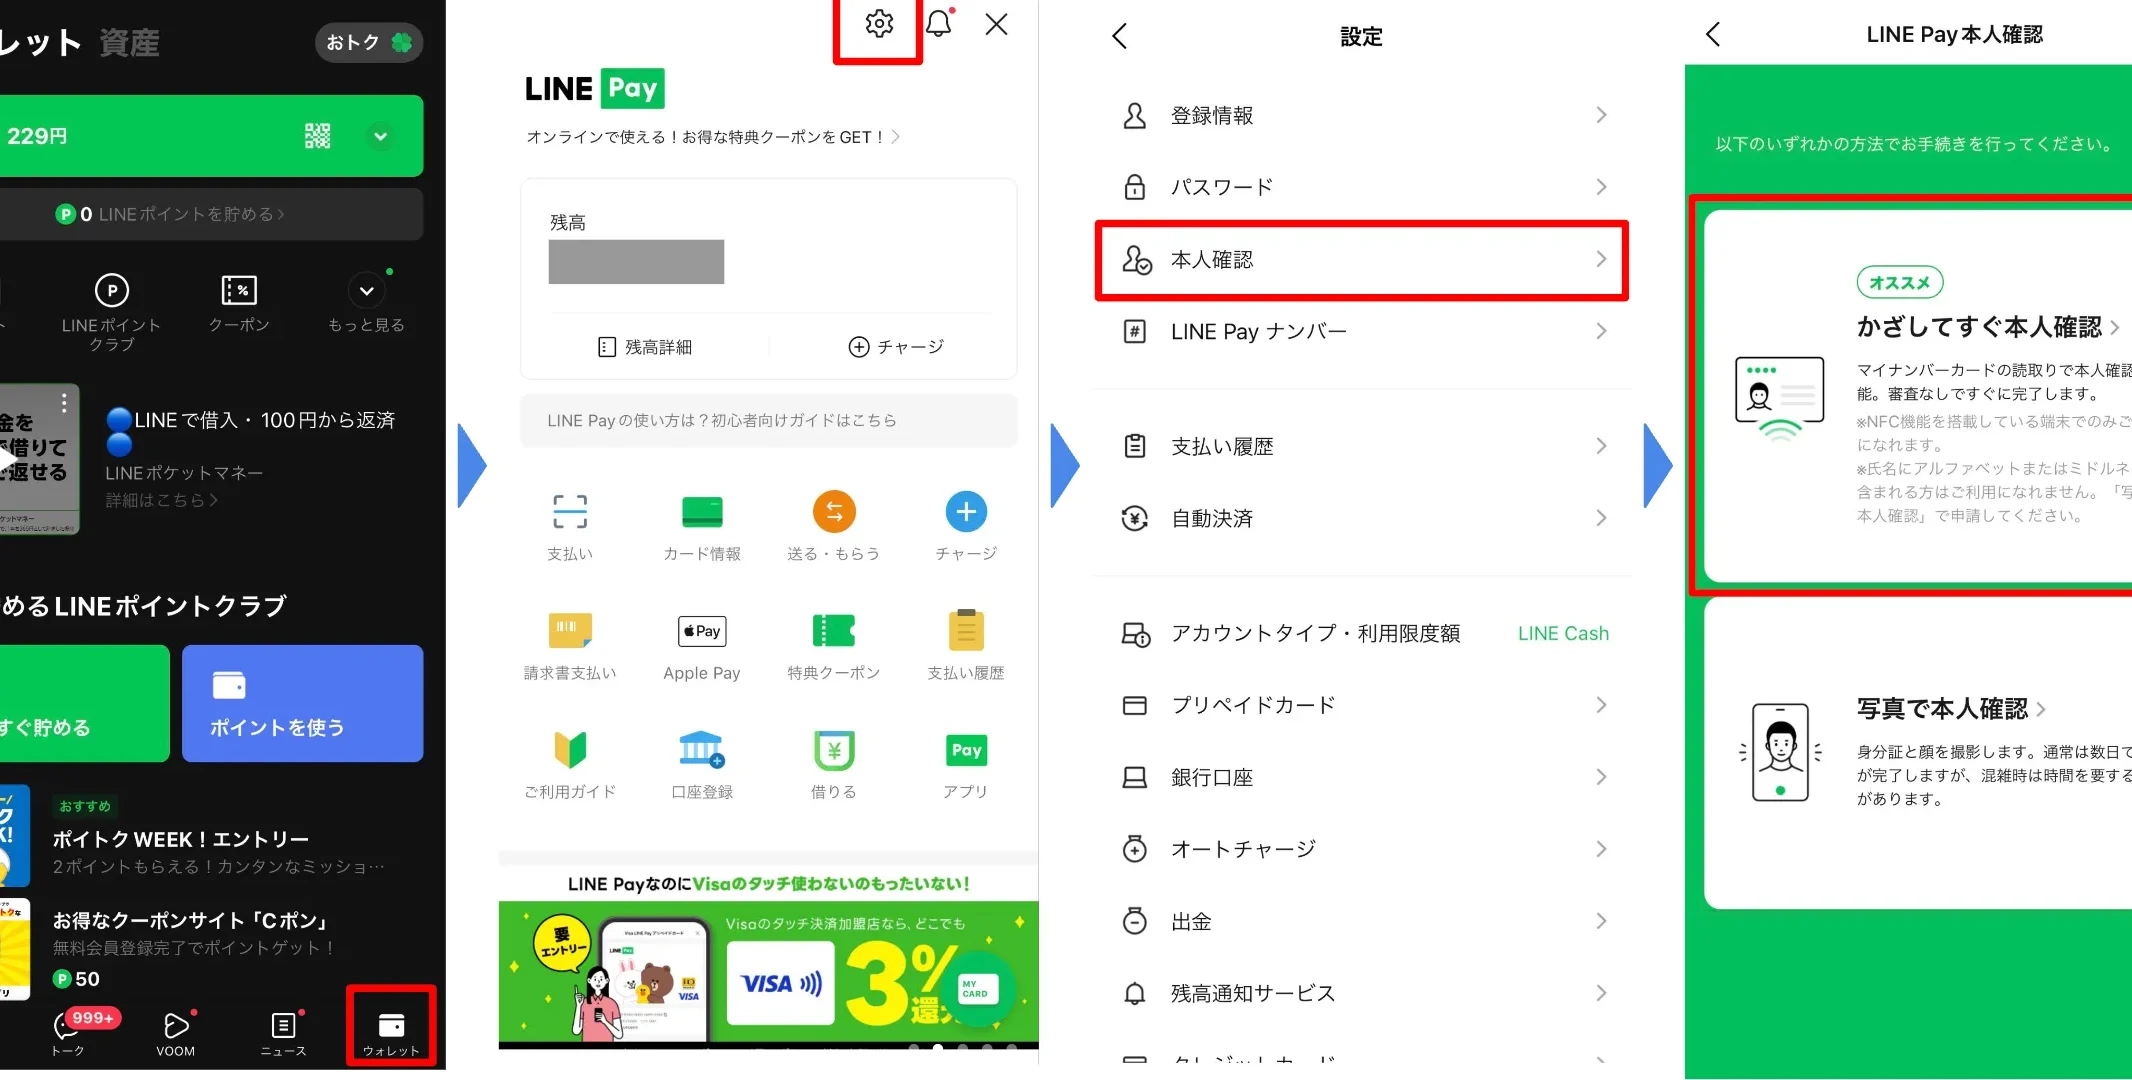Expand chevron on パスワード row
This screenshot has width=2132, height=1080.
point(1602,187)
